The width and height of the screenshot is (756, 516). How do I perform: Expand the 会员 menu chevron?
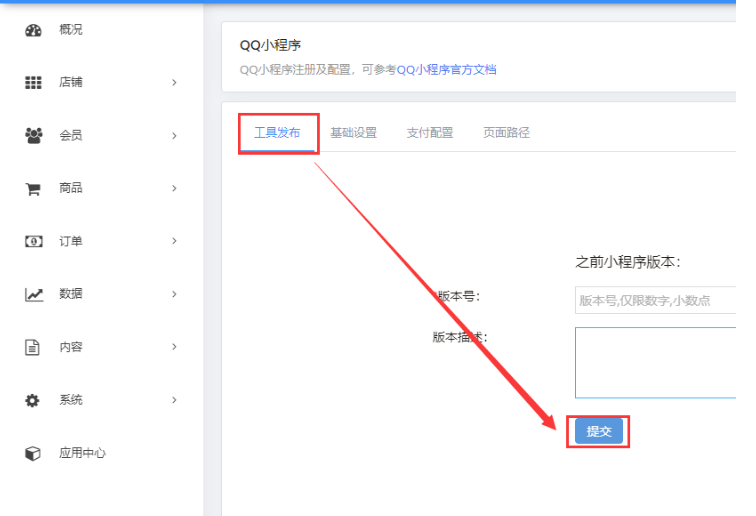point(174,136)
